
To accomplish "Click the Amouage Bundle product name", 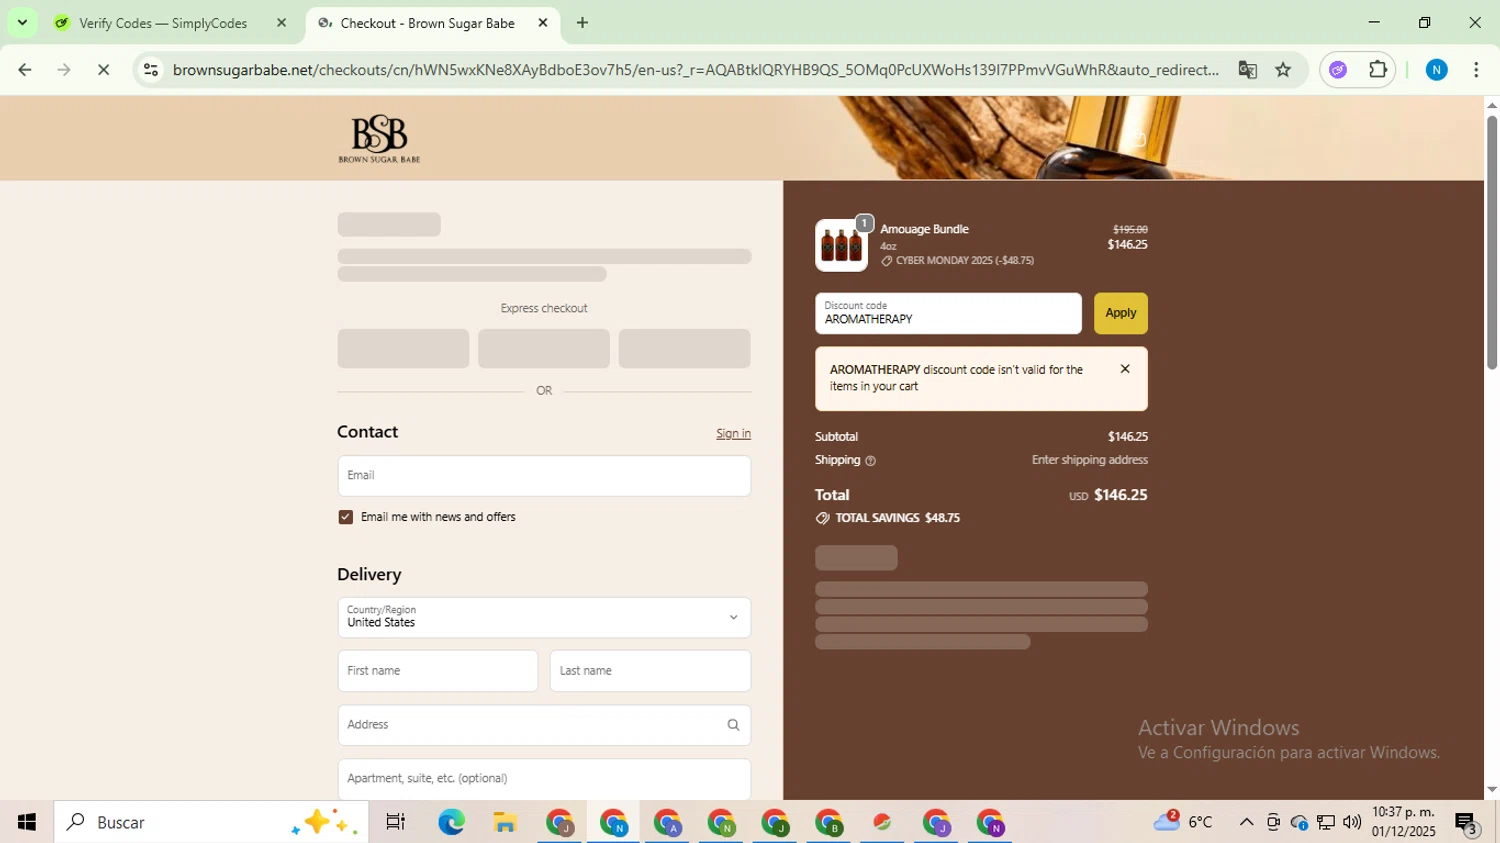I will coord(924,229).
